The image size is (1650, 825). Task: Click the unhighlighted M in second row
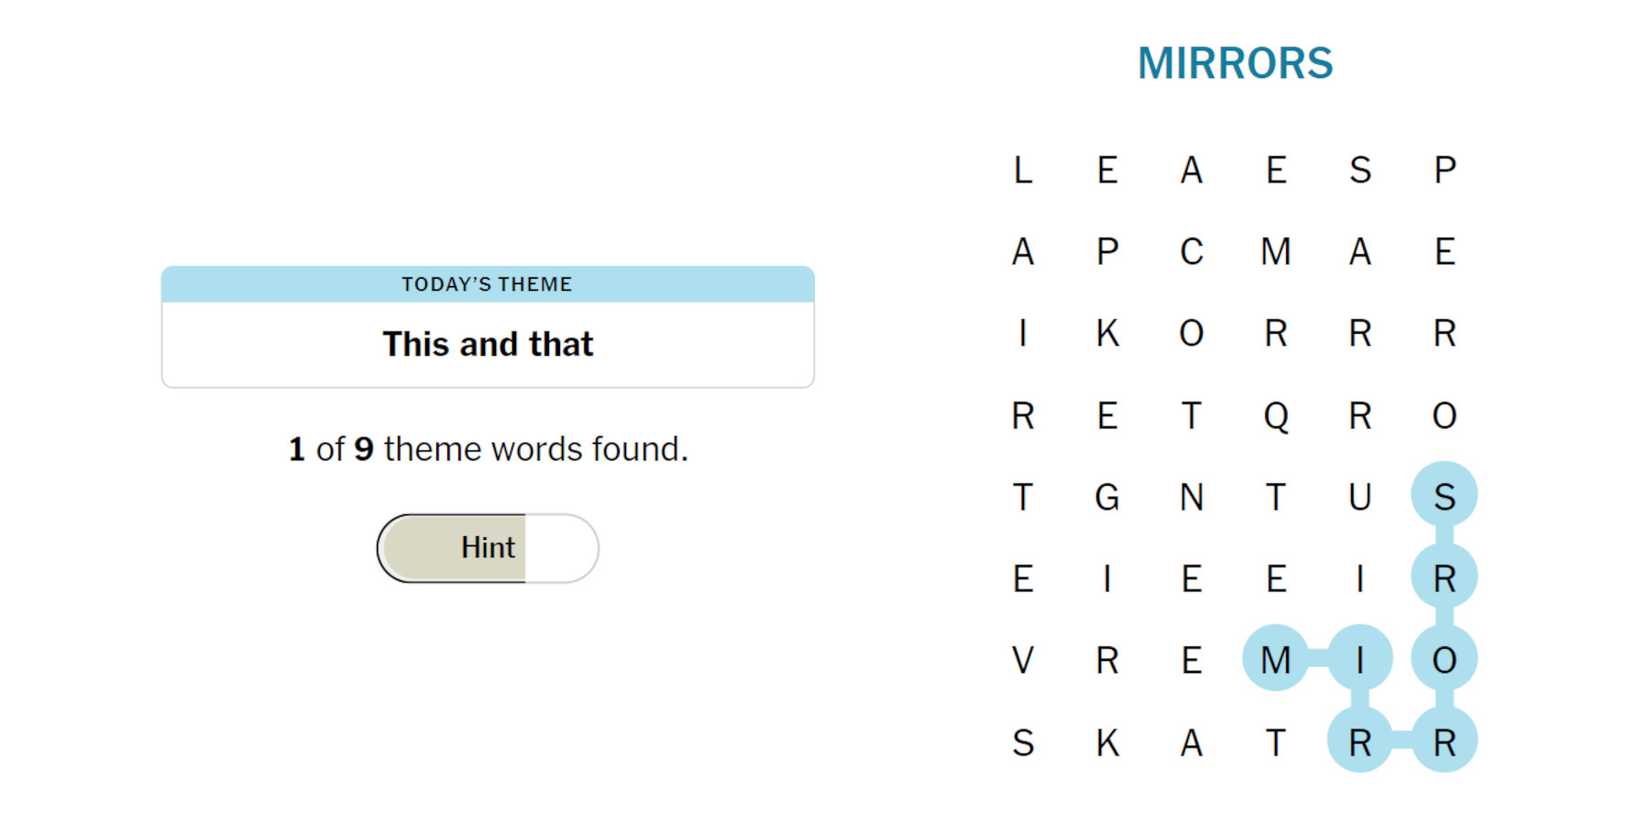click(x=1275, y=252)
